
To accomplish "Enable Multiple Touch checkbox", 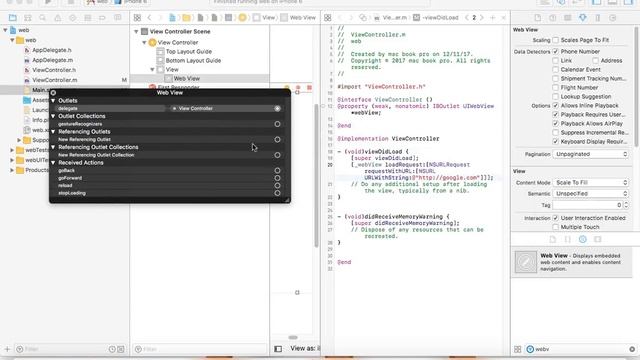I will (x=556, y=227).
